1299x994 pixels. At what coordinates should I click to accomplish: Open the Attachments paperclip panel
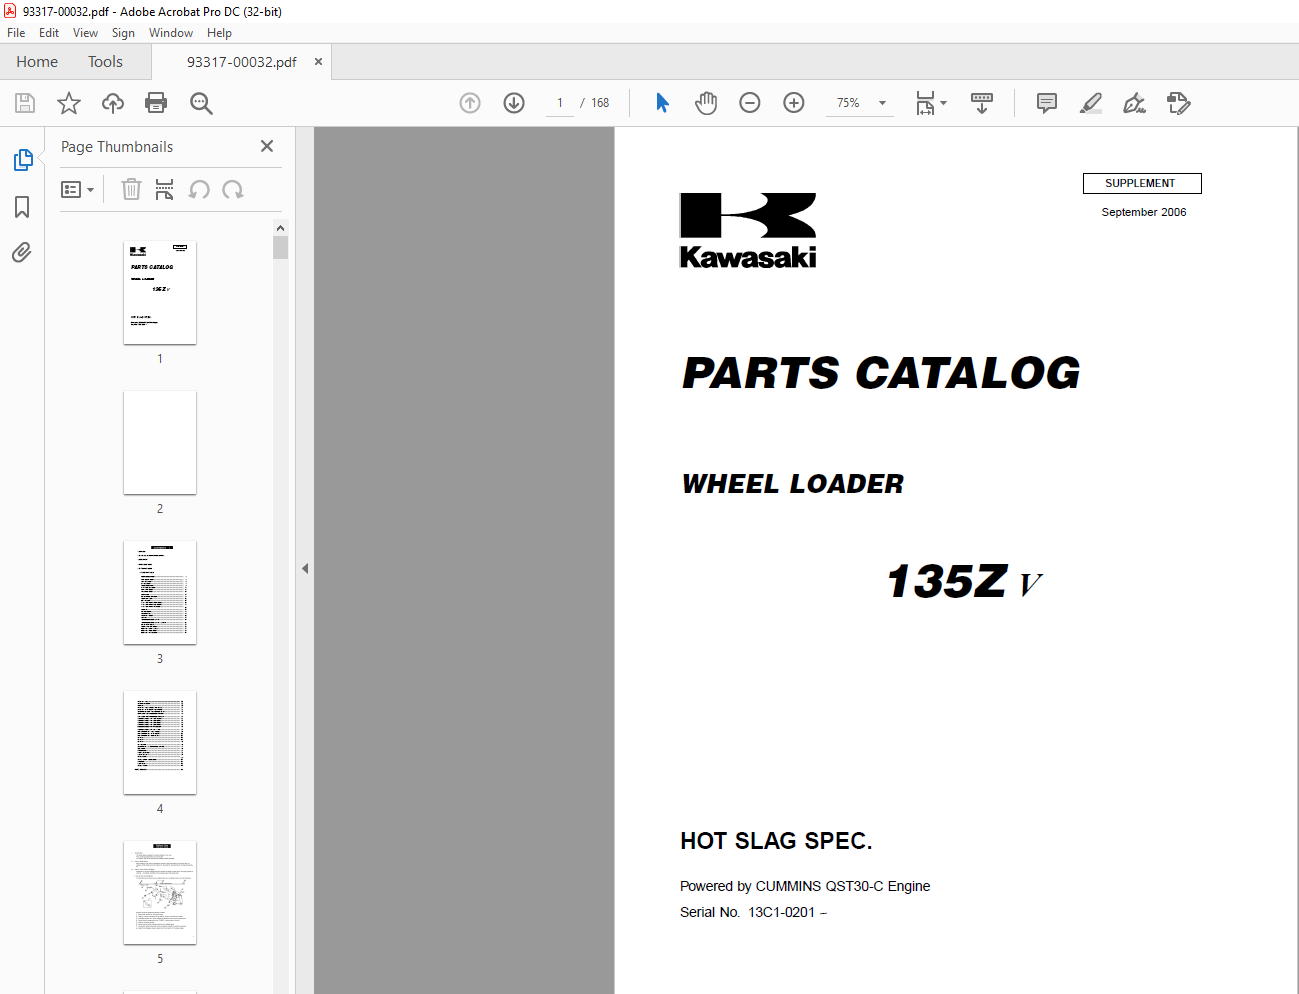coord(22,252)
